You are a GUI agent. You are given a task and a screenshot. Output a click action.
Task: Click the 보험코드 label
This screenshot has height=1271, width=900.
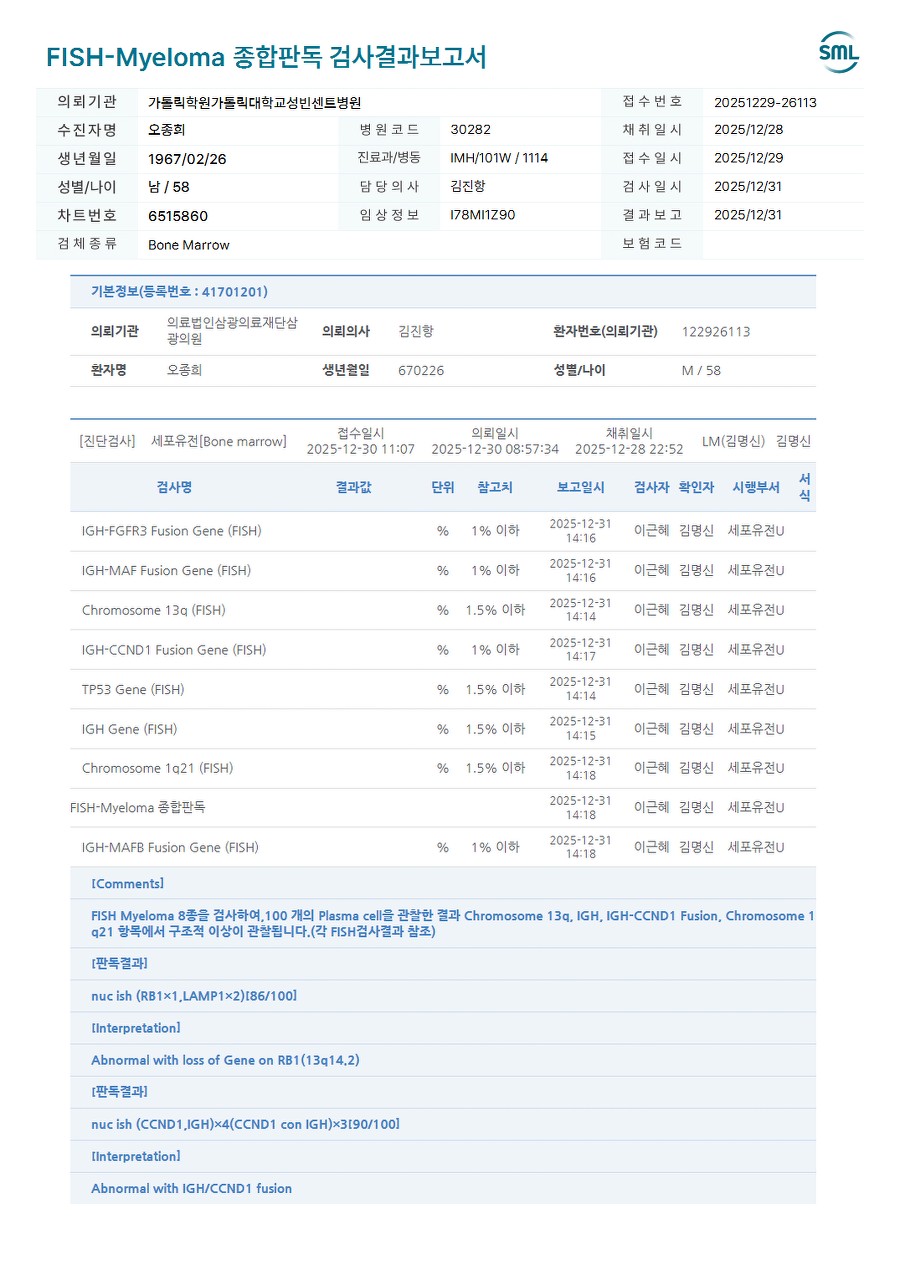coord(652,243)
